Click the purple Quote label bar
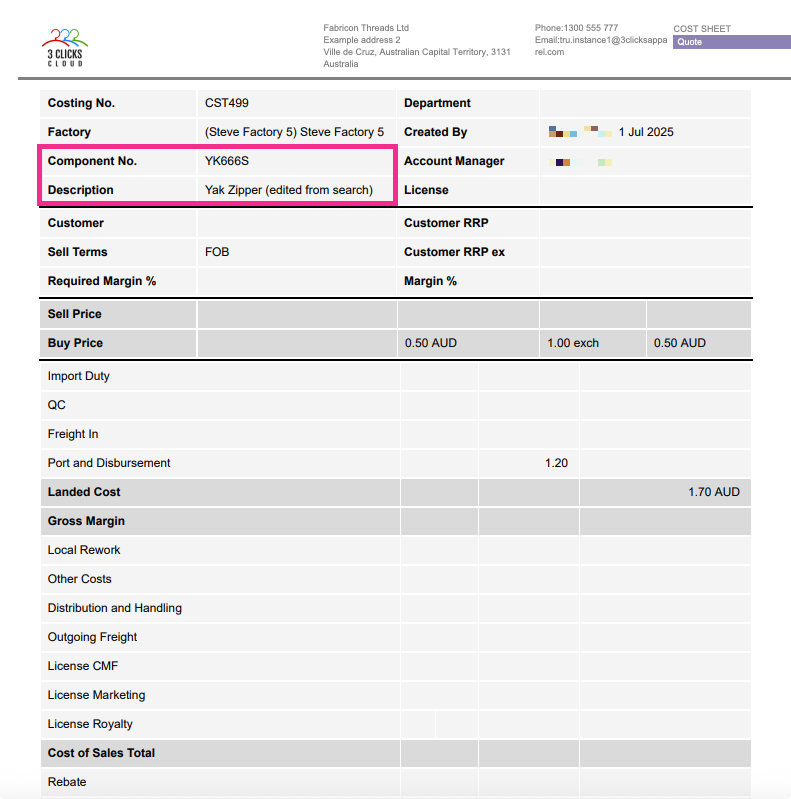The image size is (791, 799). coord(731,42)
